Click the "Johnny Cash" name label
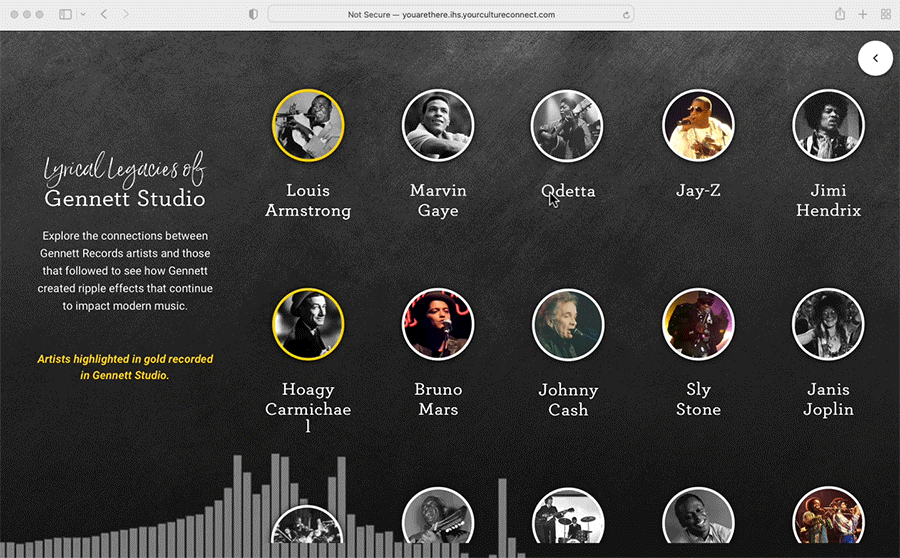The width and height of the screenshot is (900, 558). [568, 400]
